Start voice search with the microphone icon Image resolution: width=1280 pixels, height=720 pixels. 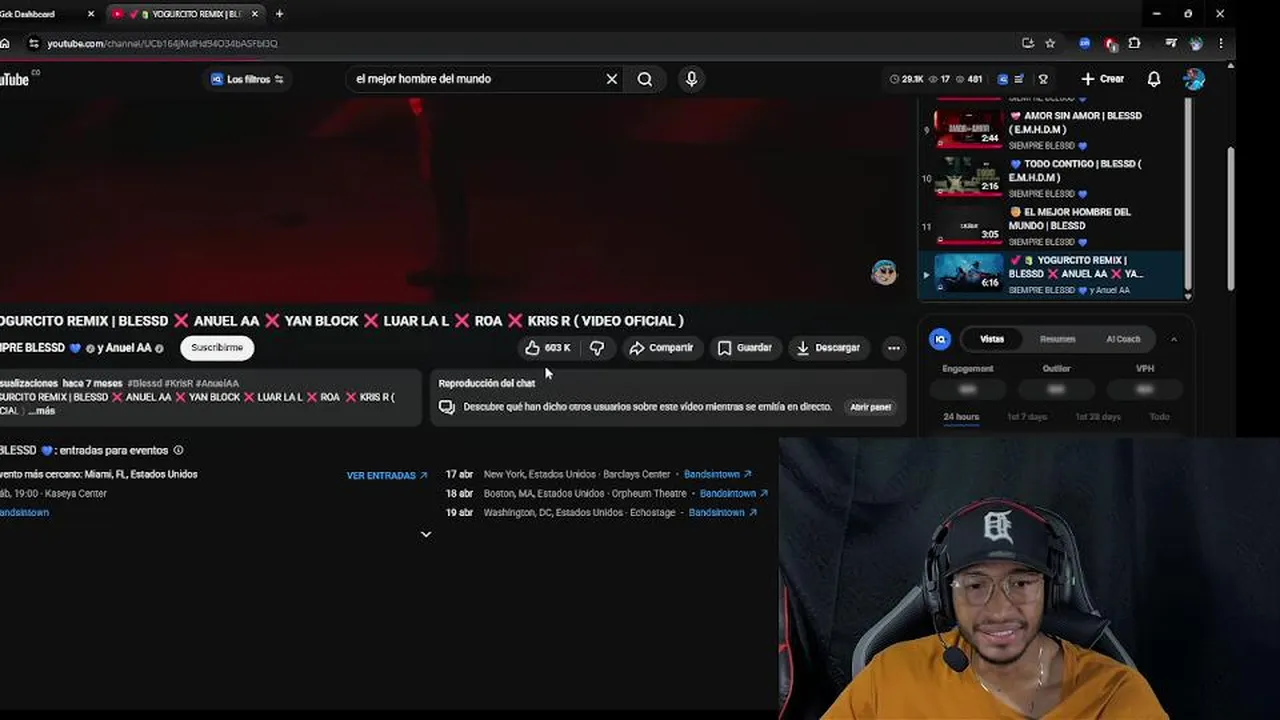point(691,79)
